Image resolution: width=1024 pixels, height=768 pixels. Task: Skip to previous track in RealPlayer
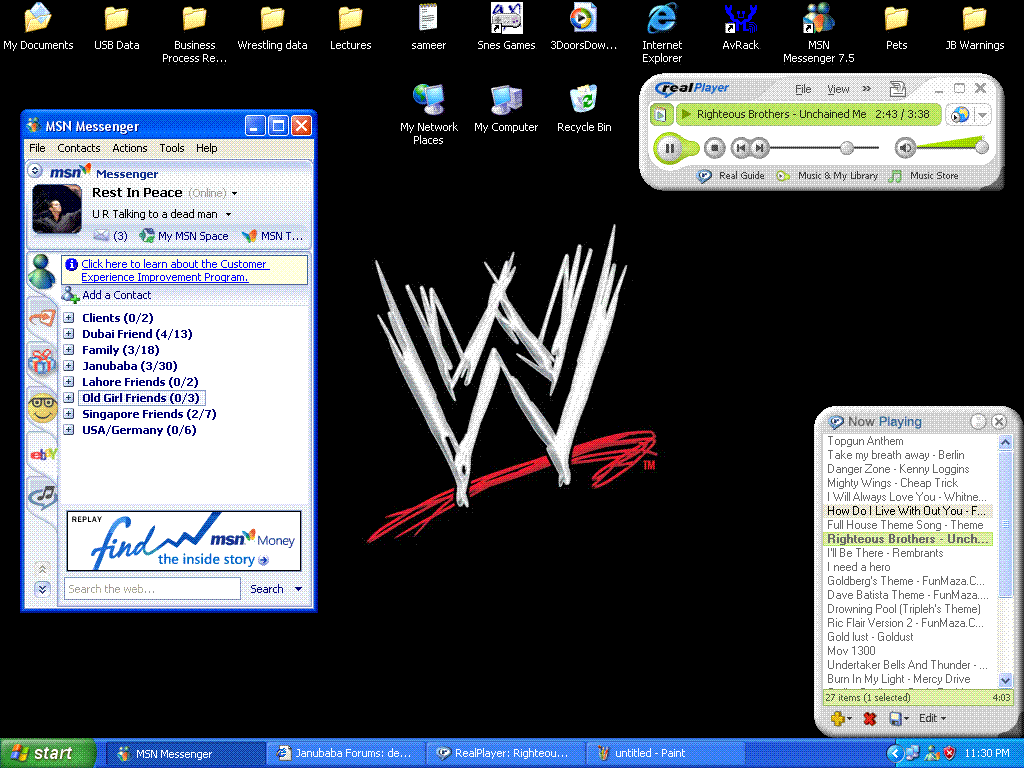[740, 148]
